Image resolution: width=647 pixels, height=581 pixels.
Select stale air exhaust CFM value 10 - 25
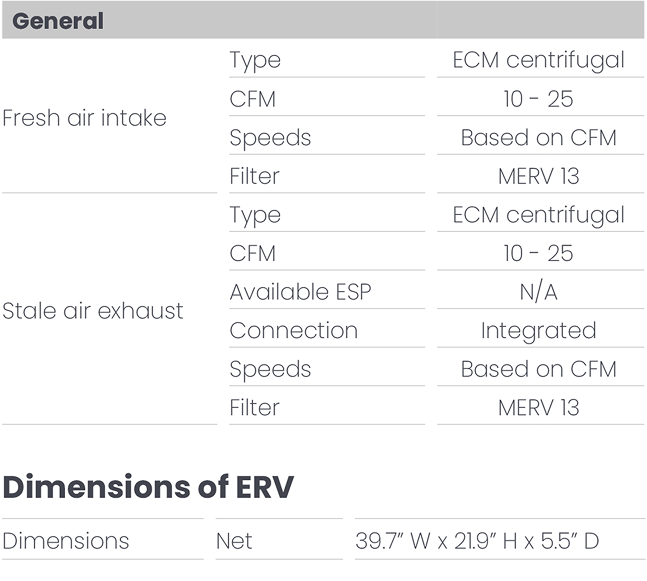538,253
